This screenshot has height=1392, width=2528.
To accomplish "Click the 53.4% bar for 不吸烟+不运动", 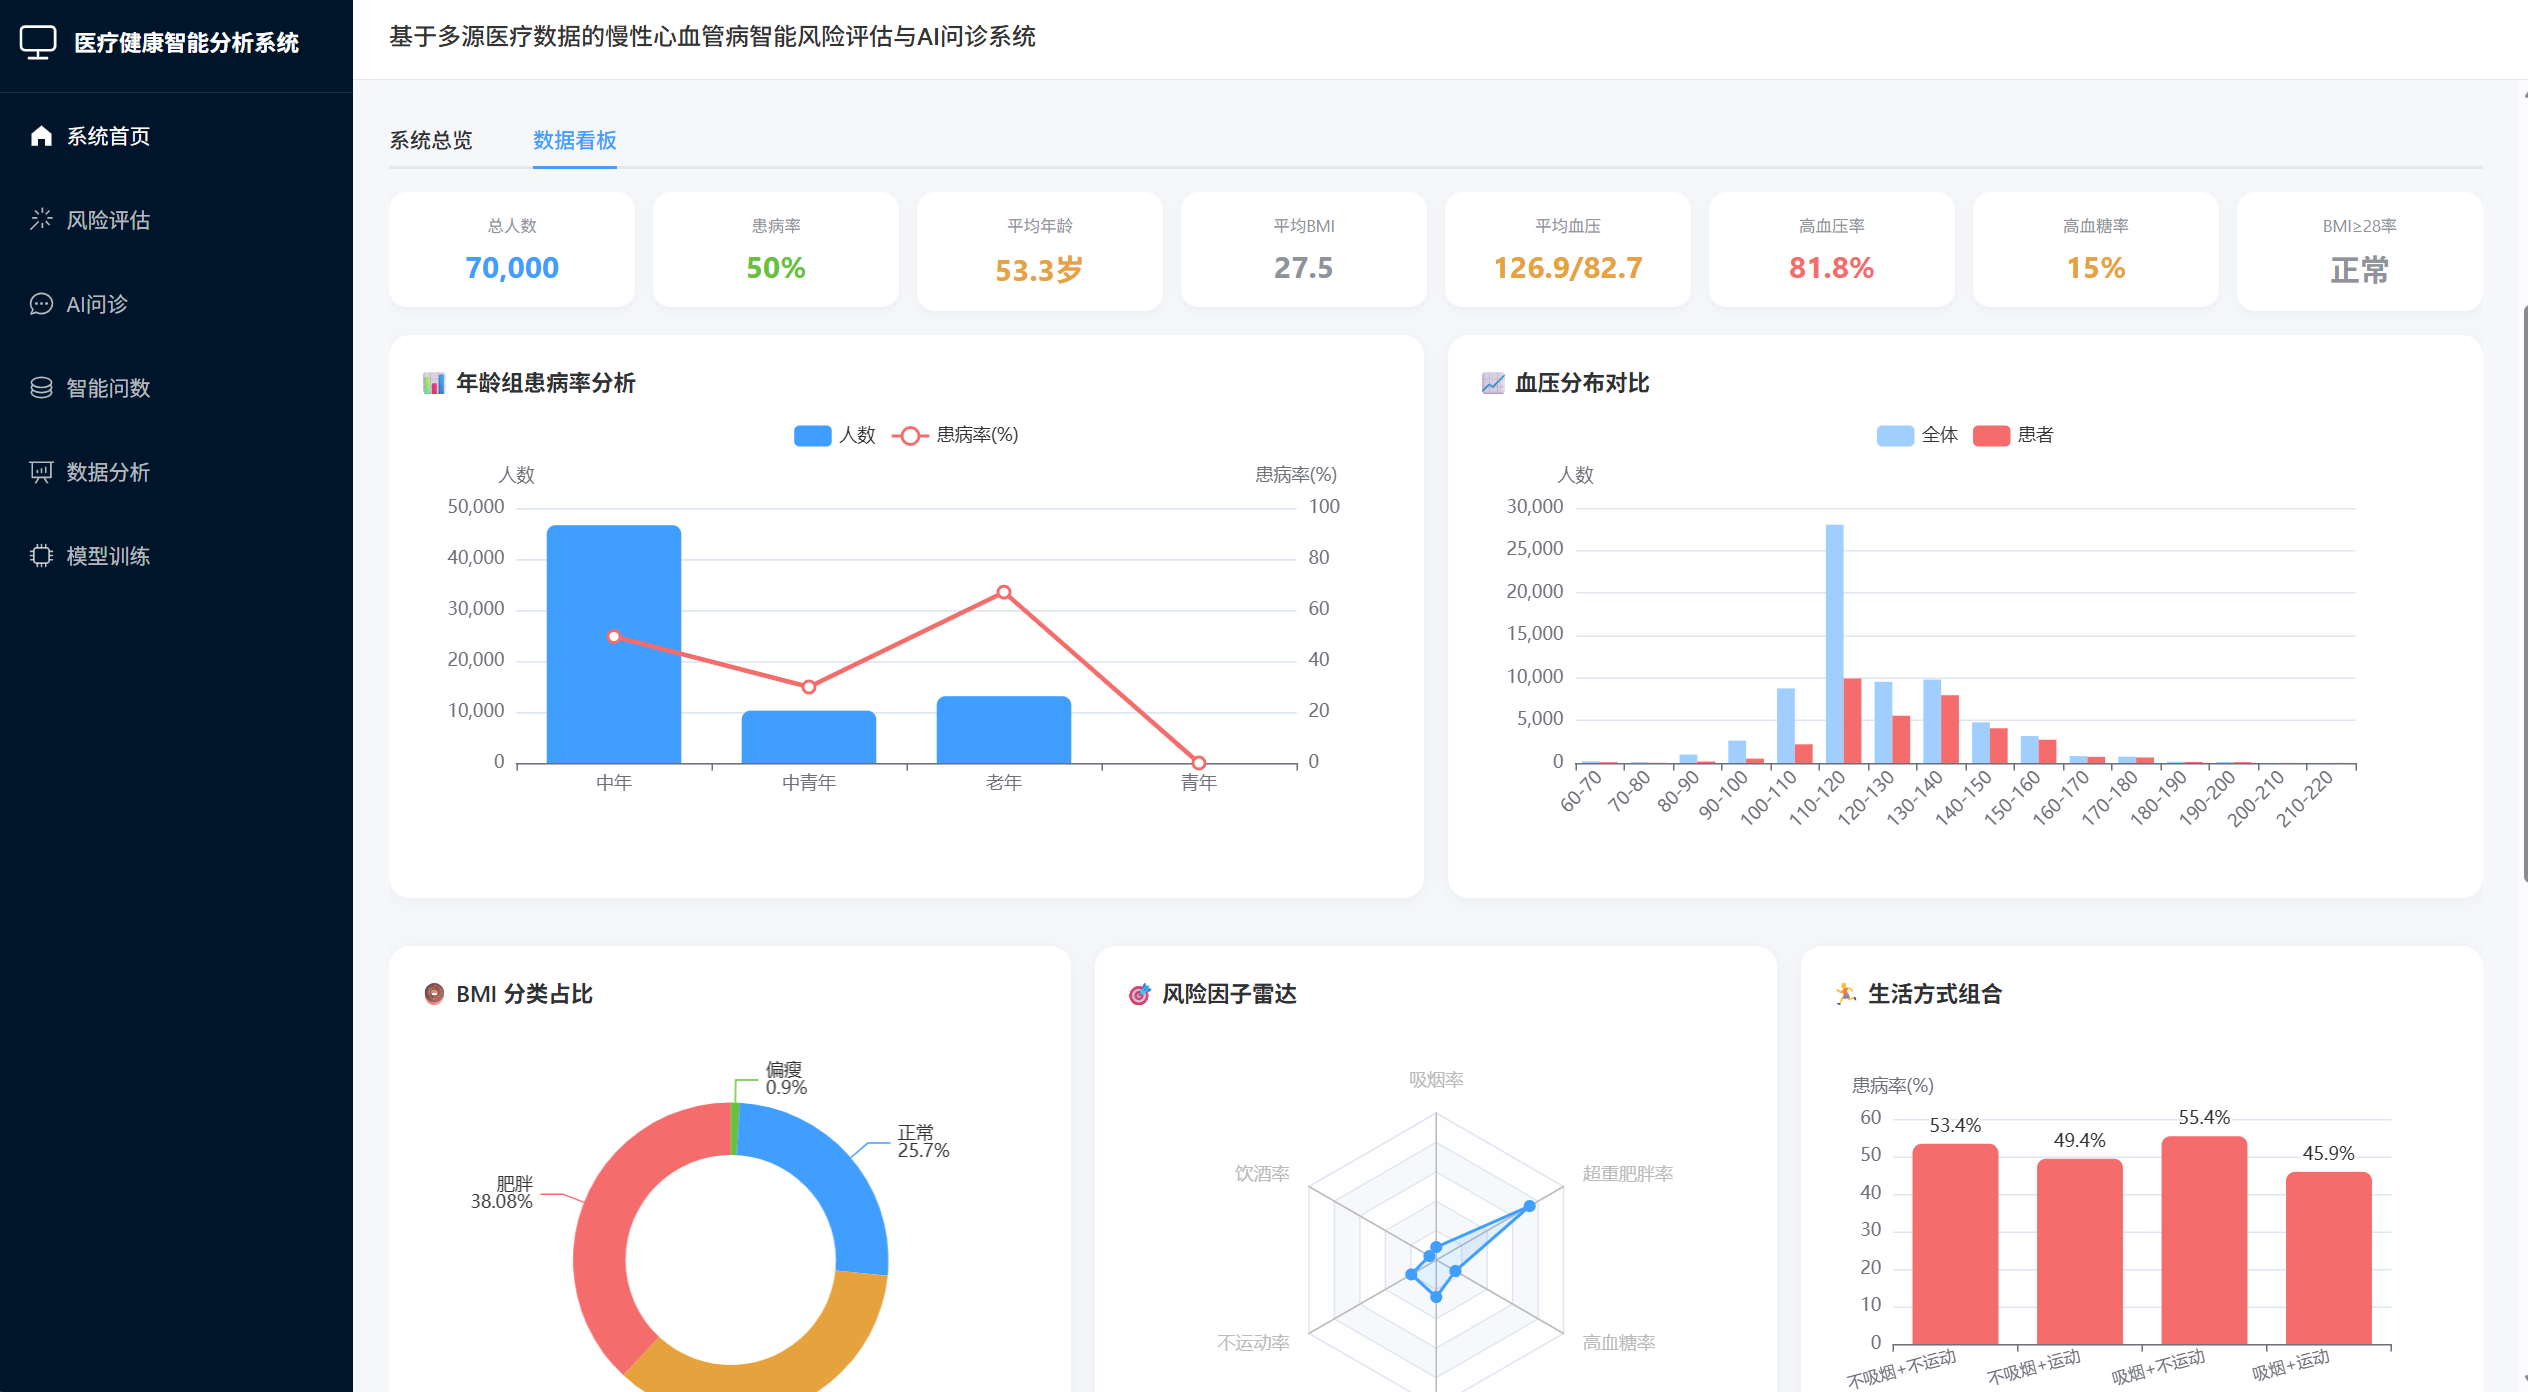I will pyautogui.click(x=1955, y=1244).
